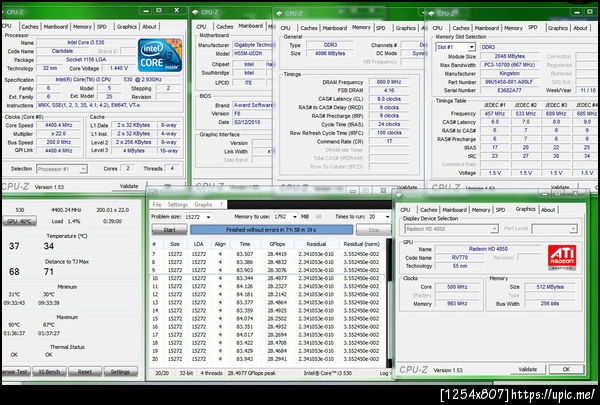Open the Perf Level dropdown
The width and height of the screenshot is (600, 405).
coord(554,229)
